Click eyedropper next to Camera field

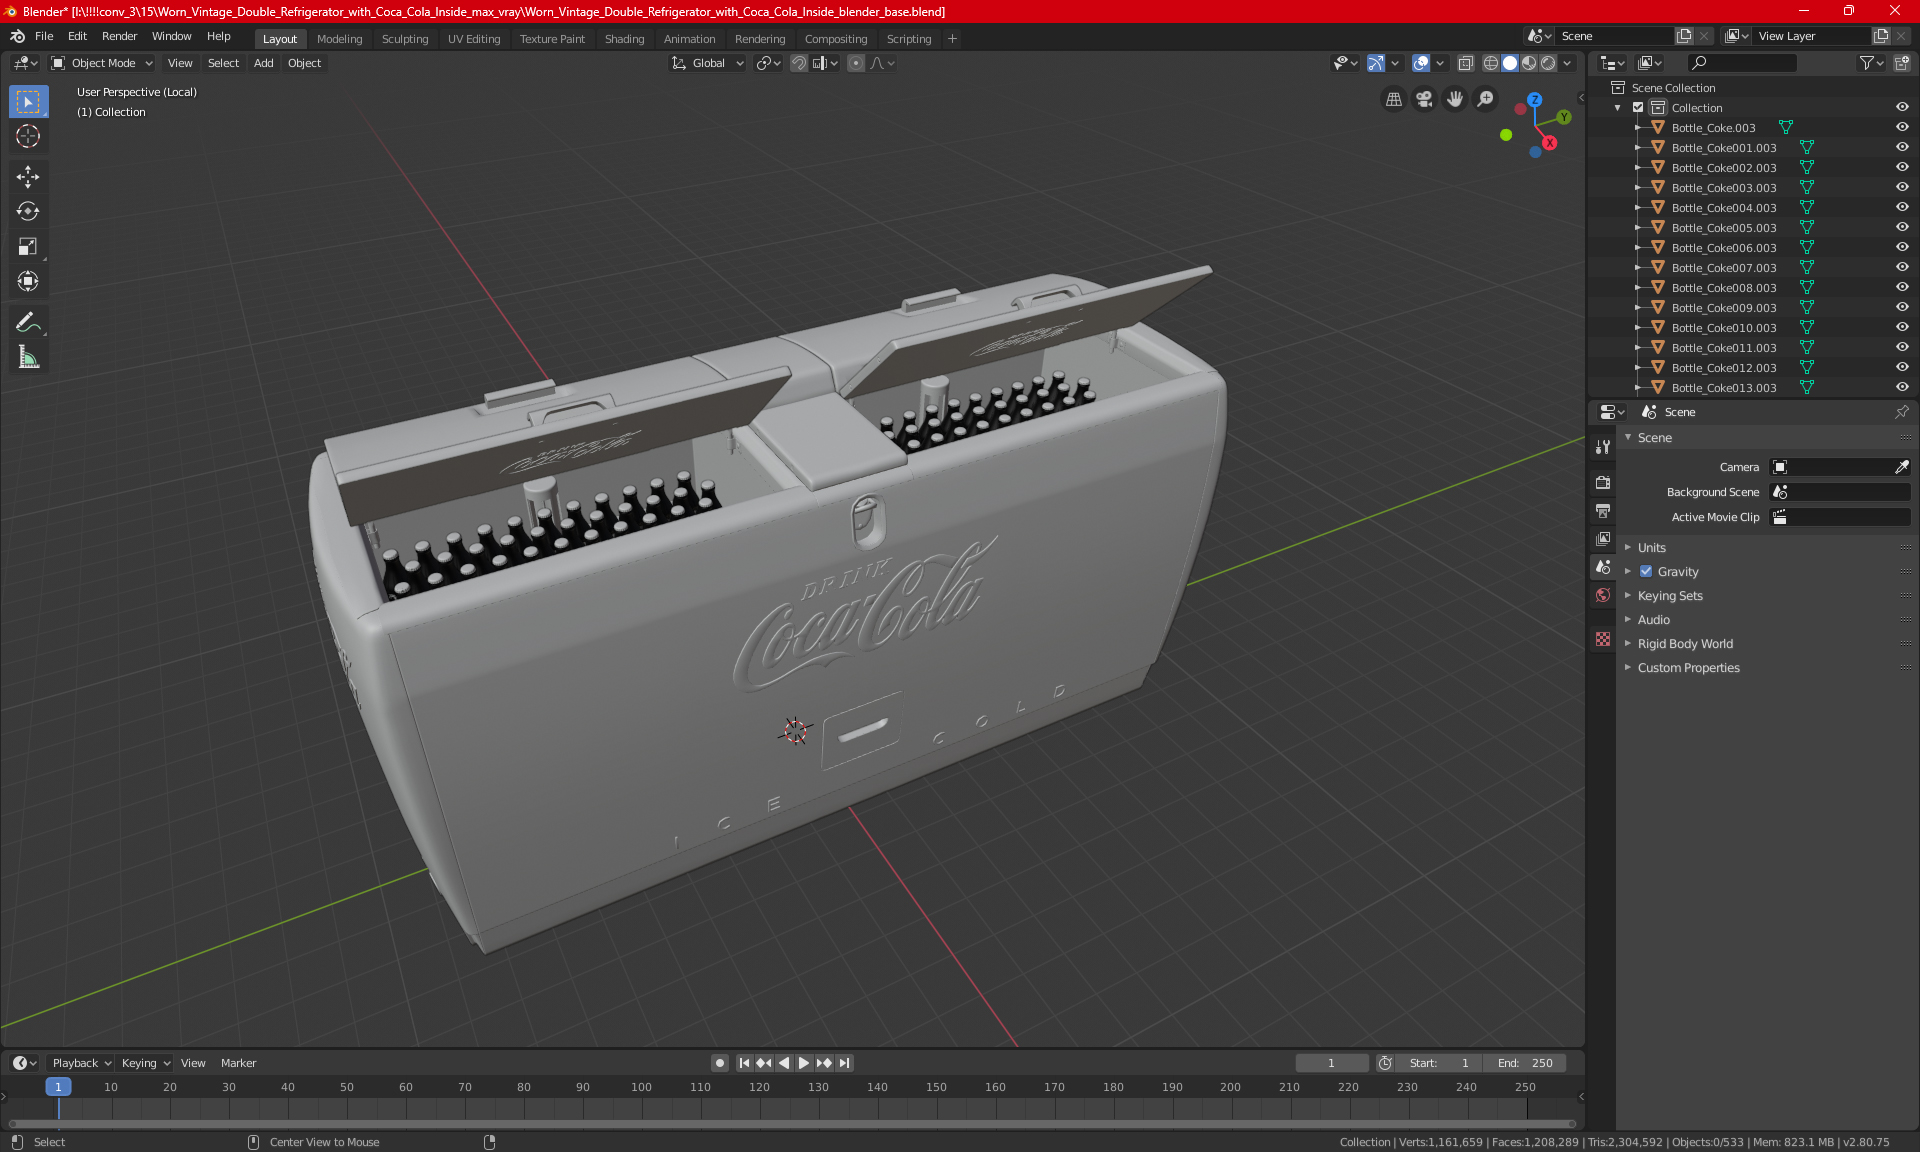pyautogui.click(x=1901, y=467)
